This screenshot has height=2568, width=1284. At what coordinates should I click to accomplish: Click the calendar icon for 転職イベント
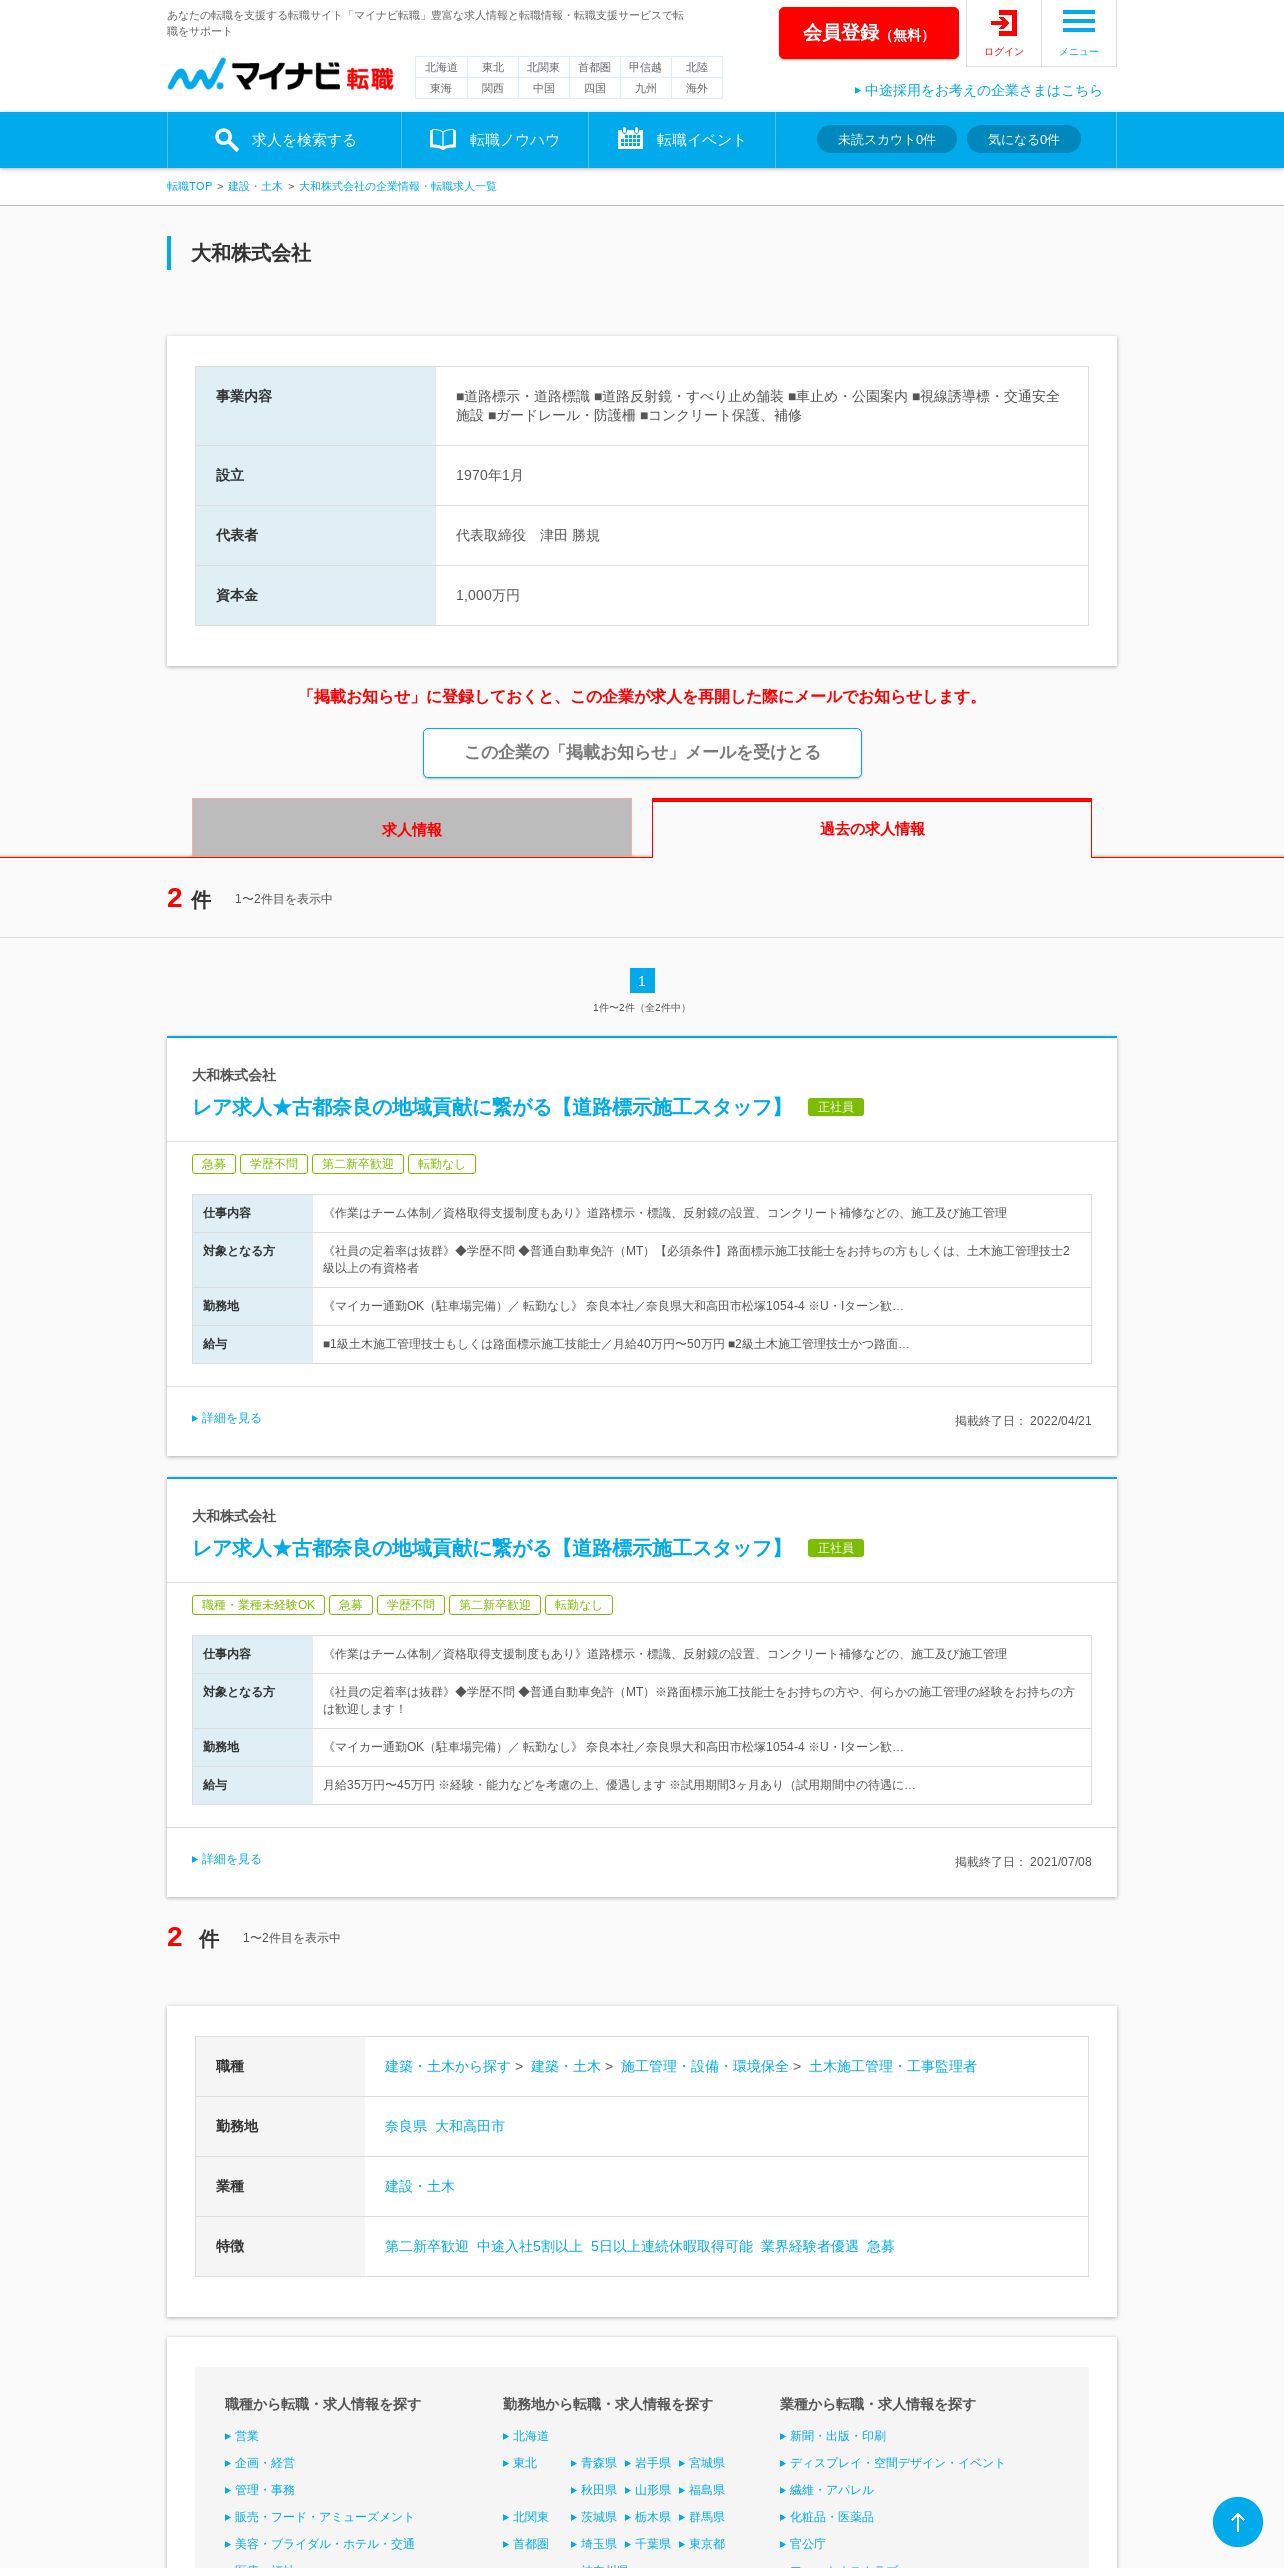pyautogui.click(x=630, y=138)
